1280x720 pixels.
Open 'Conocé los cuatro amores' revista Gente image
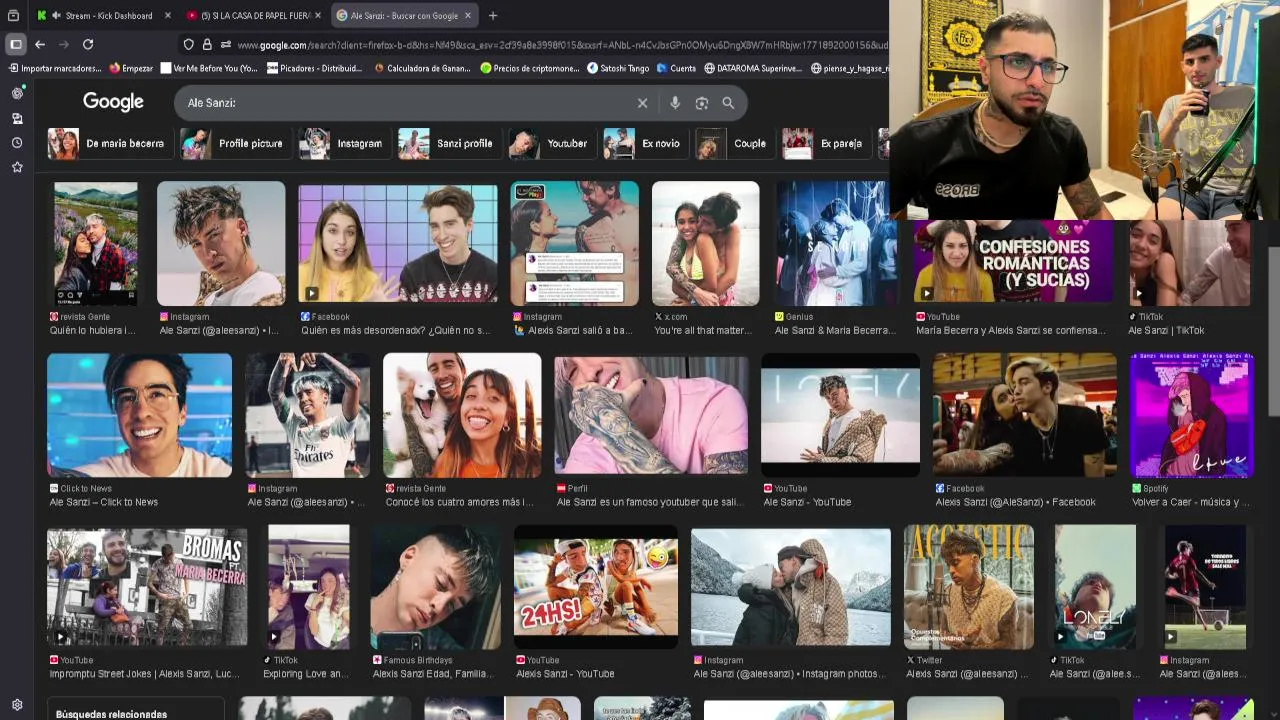click(462, 415)
